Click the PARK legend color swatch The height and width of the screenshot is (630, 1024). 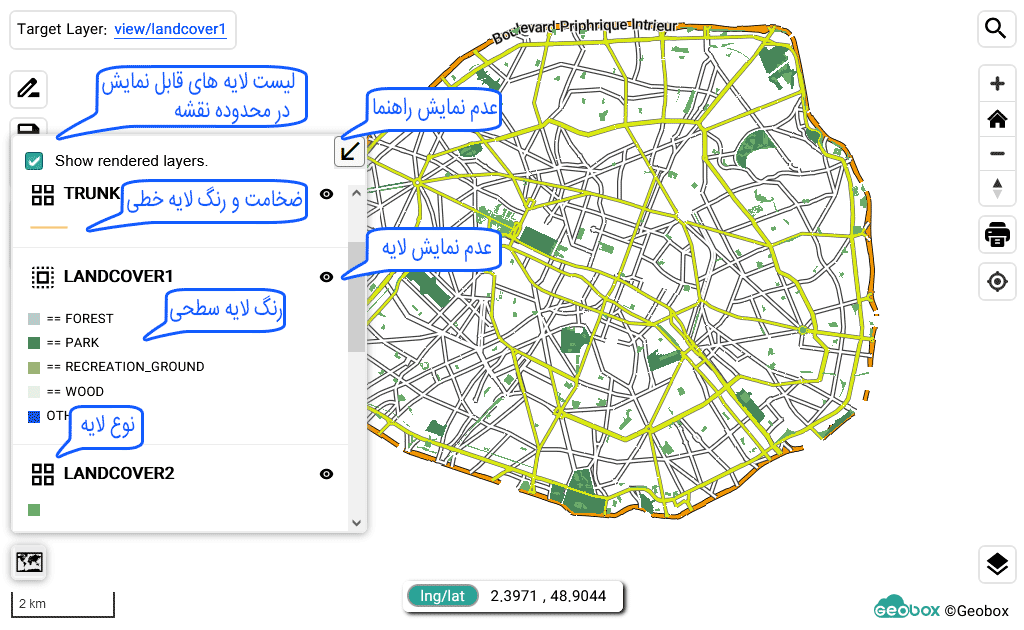[34, 343]
